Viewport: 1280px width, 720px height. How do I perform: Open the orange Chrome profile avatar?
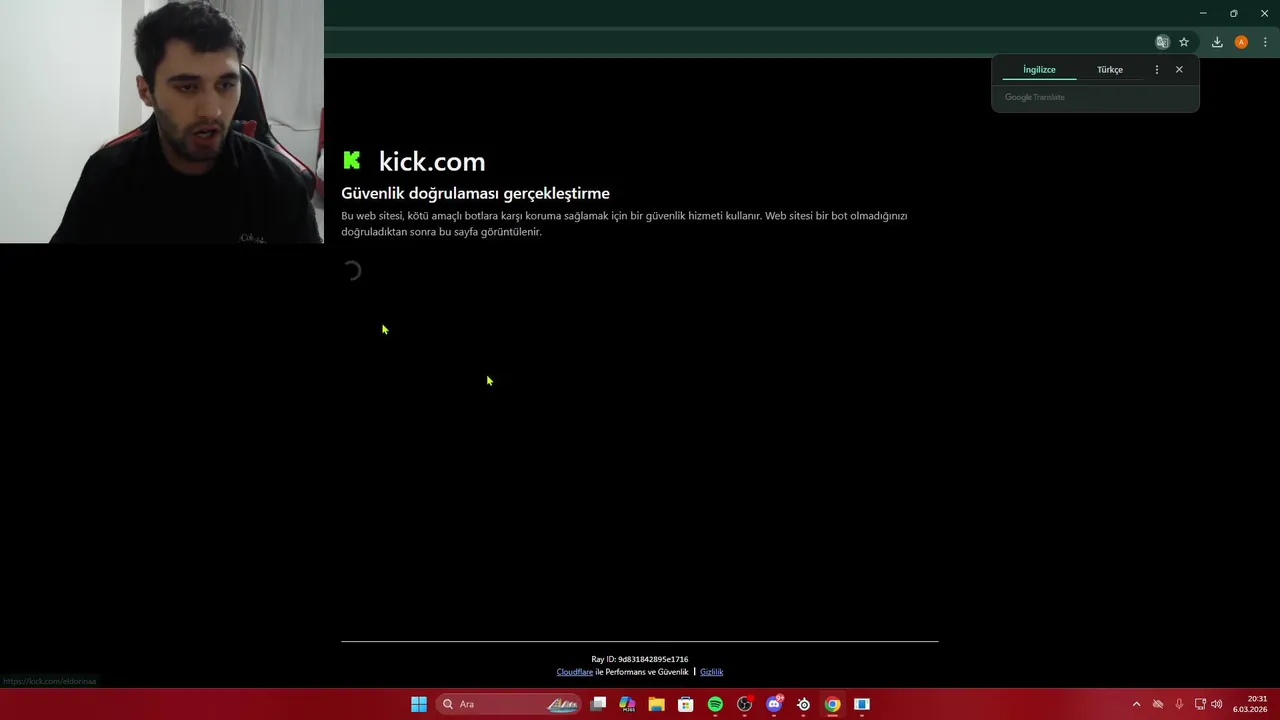tap(1241, 42)
